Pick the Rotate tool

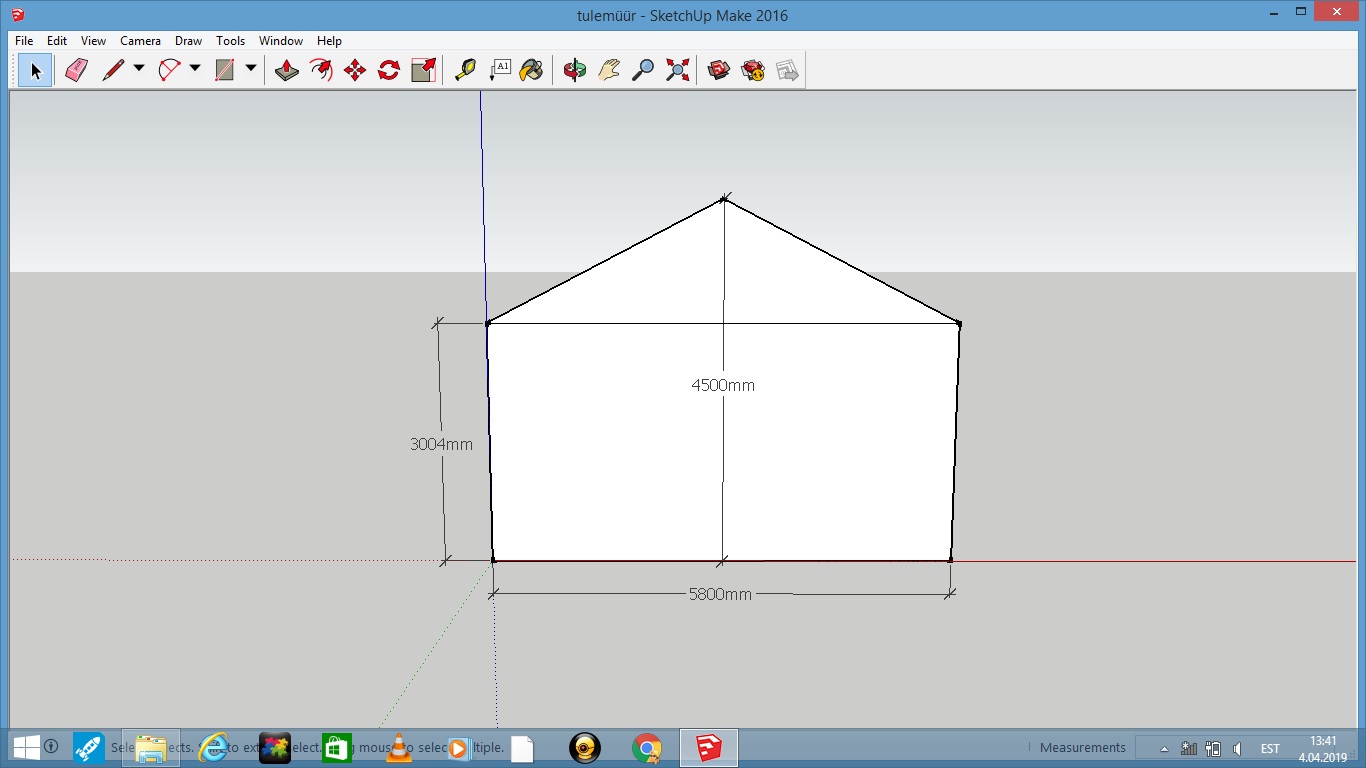[389, 70]
